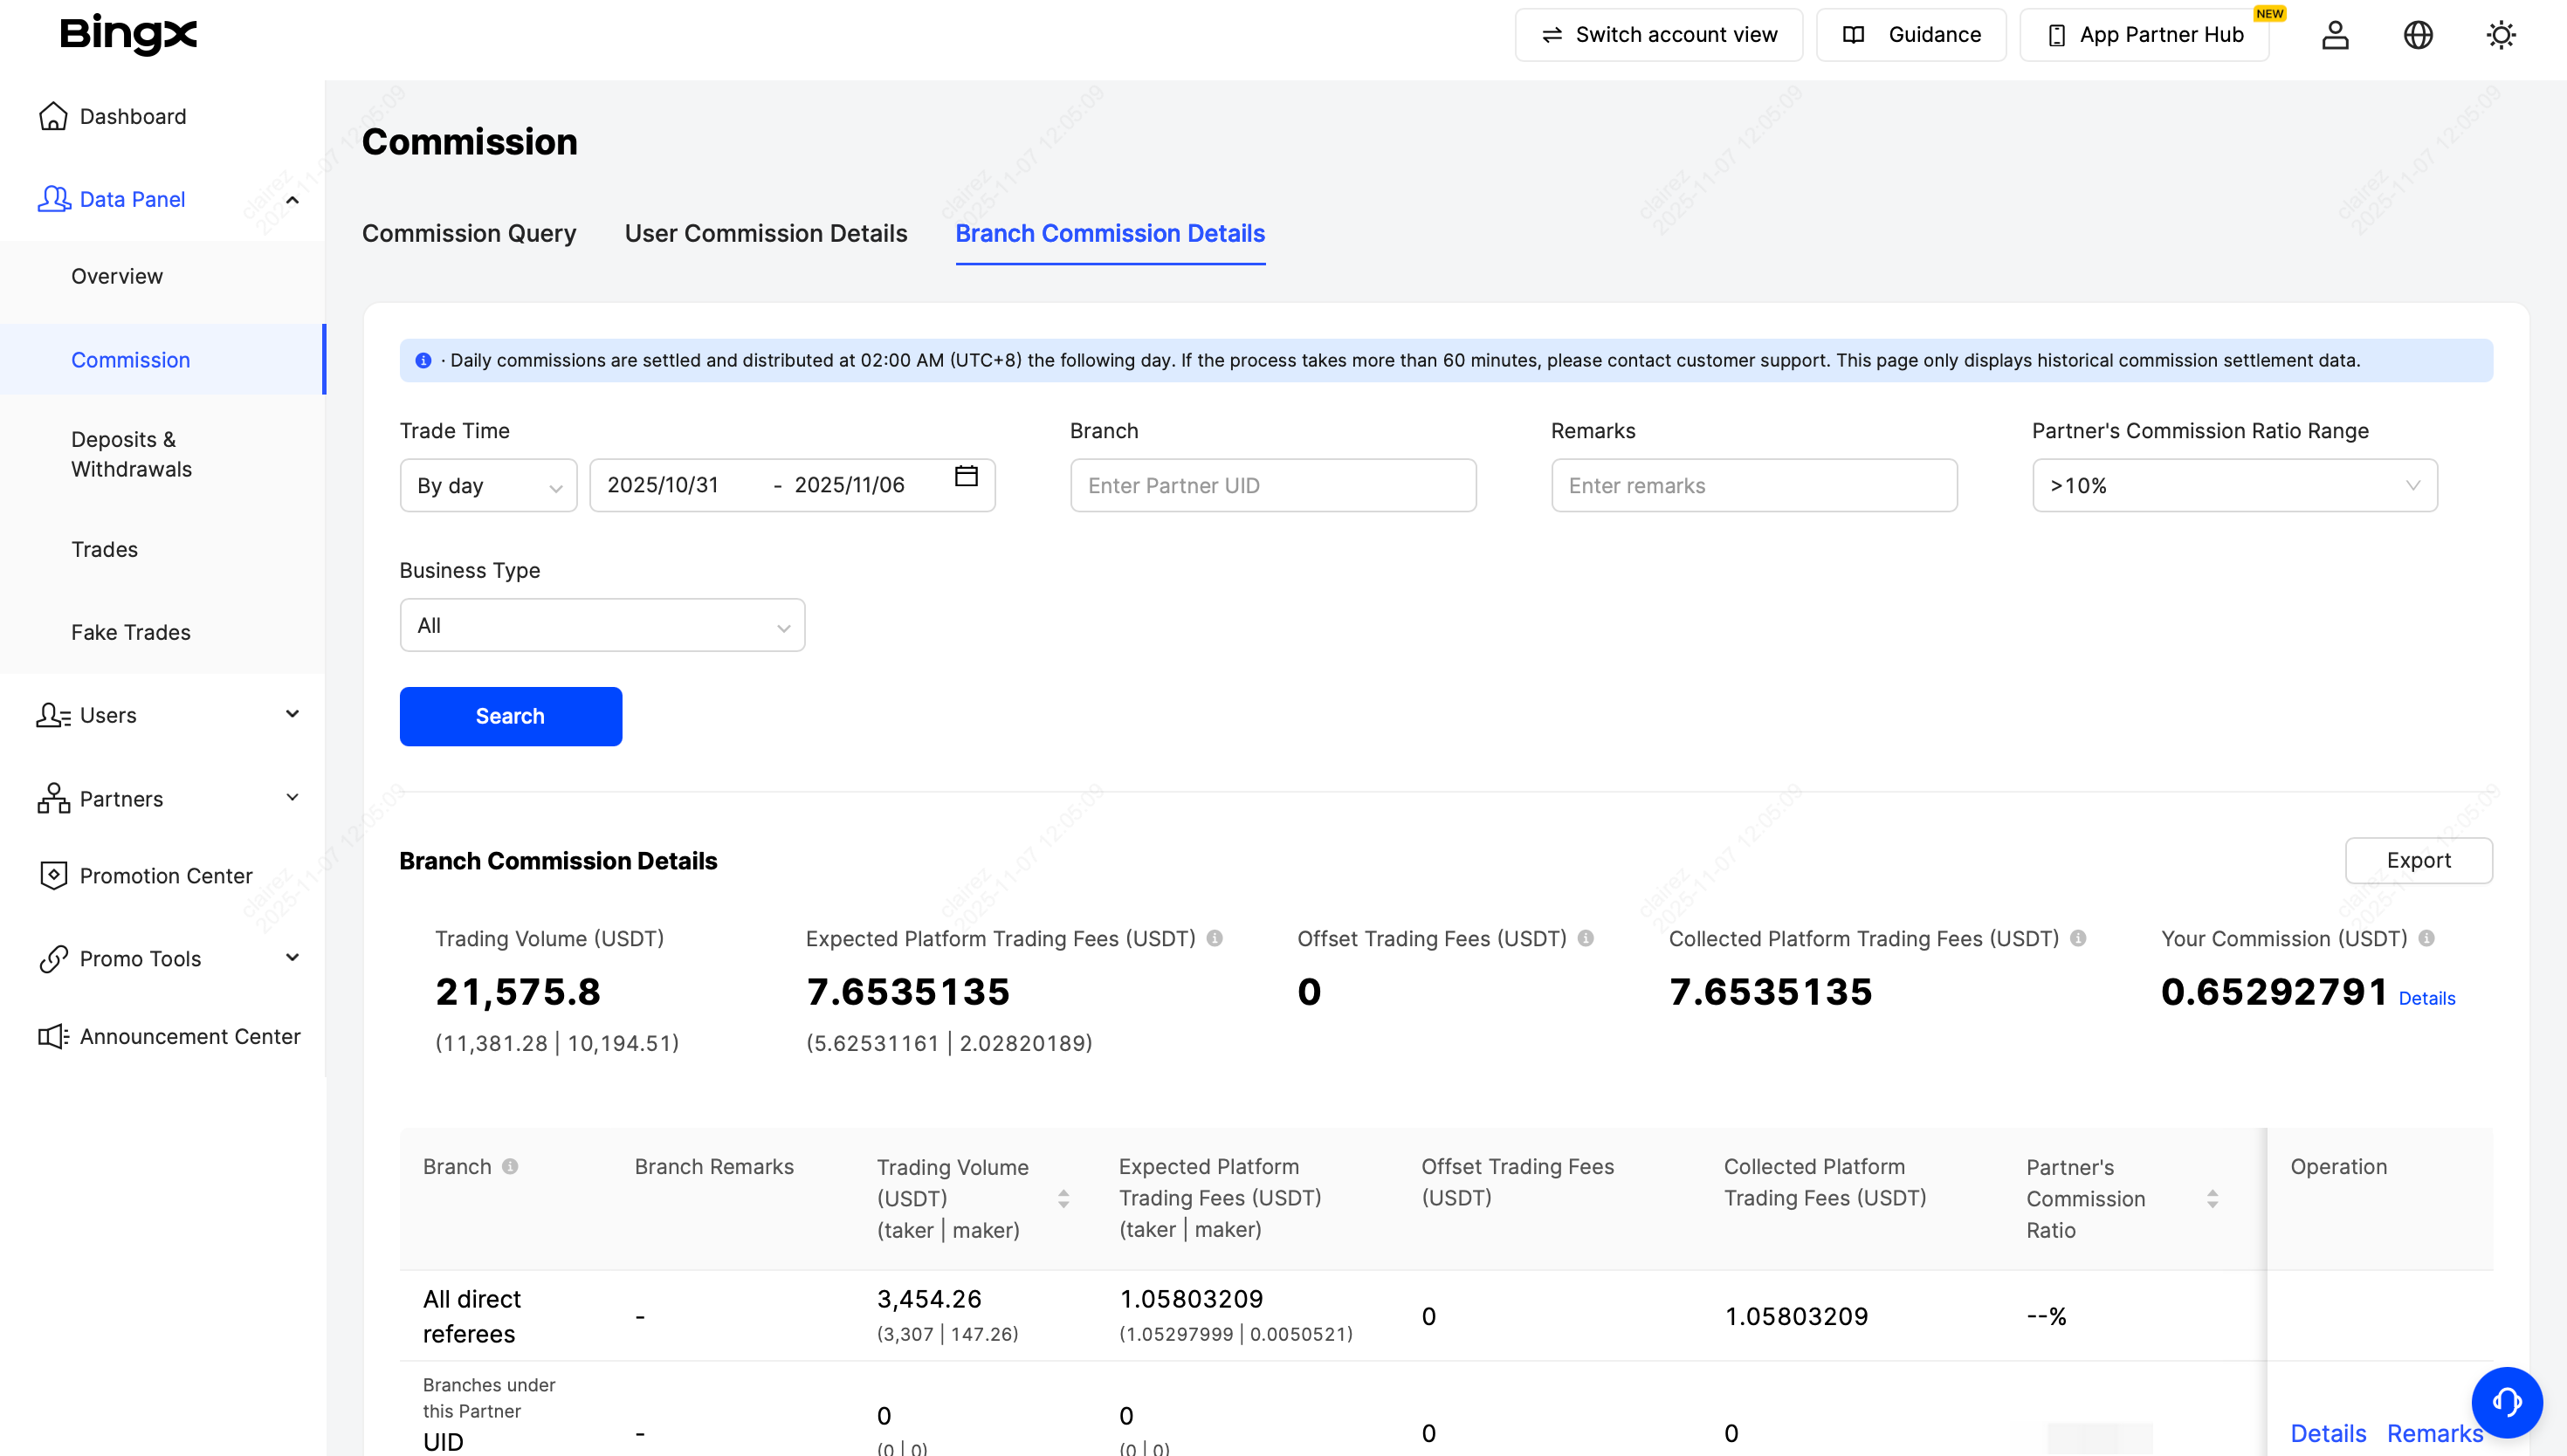Open the By day dropdown
This screenshot has width=2567, height=1456.
pyautogui.click(x=488, y=486)
